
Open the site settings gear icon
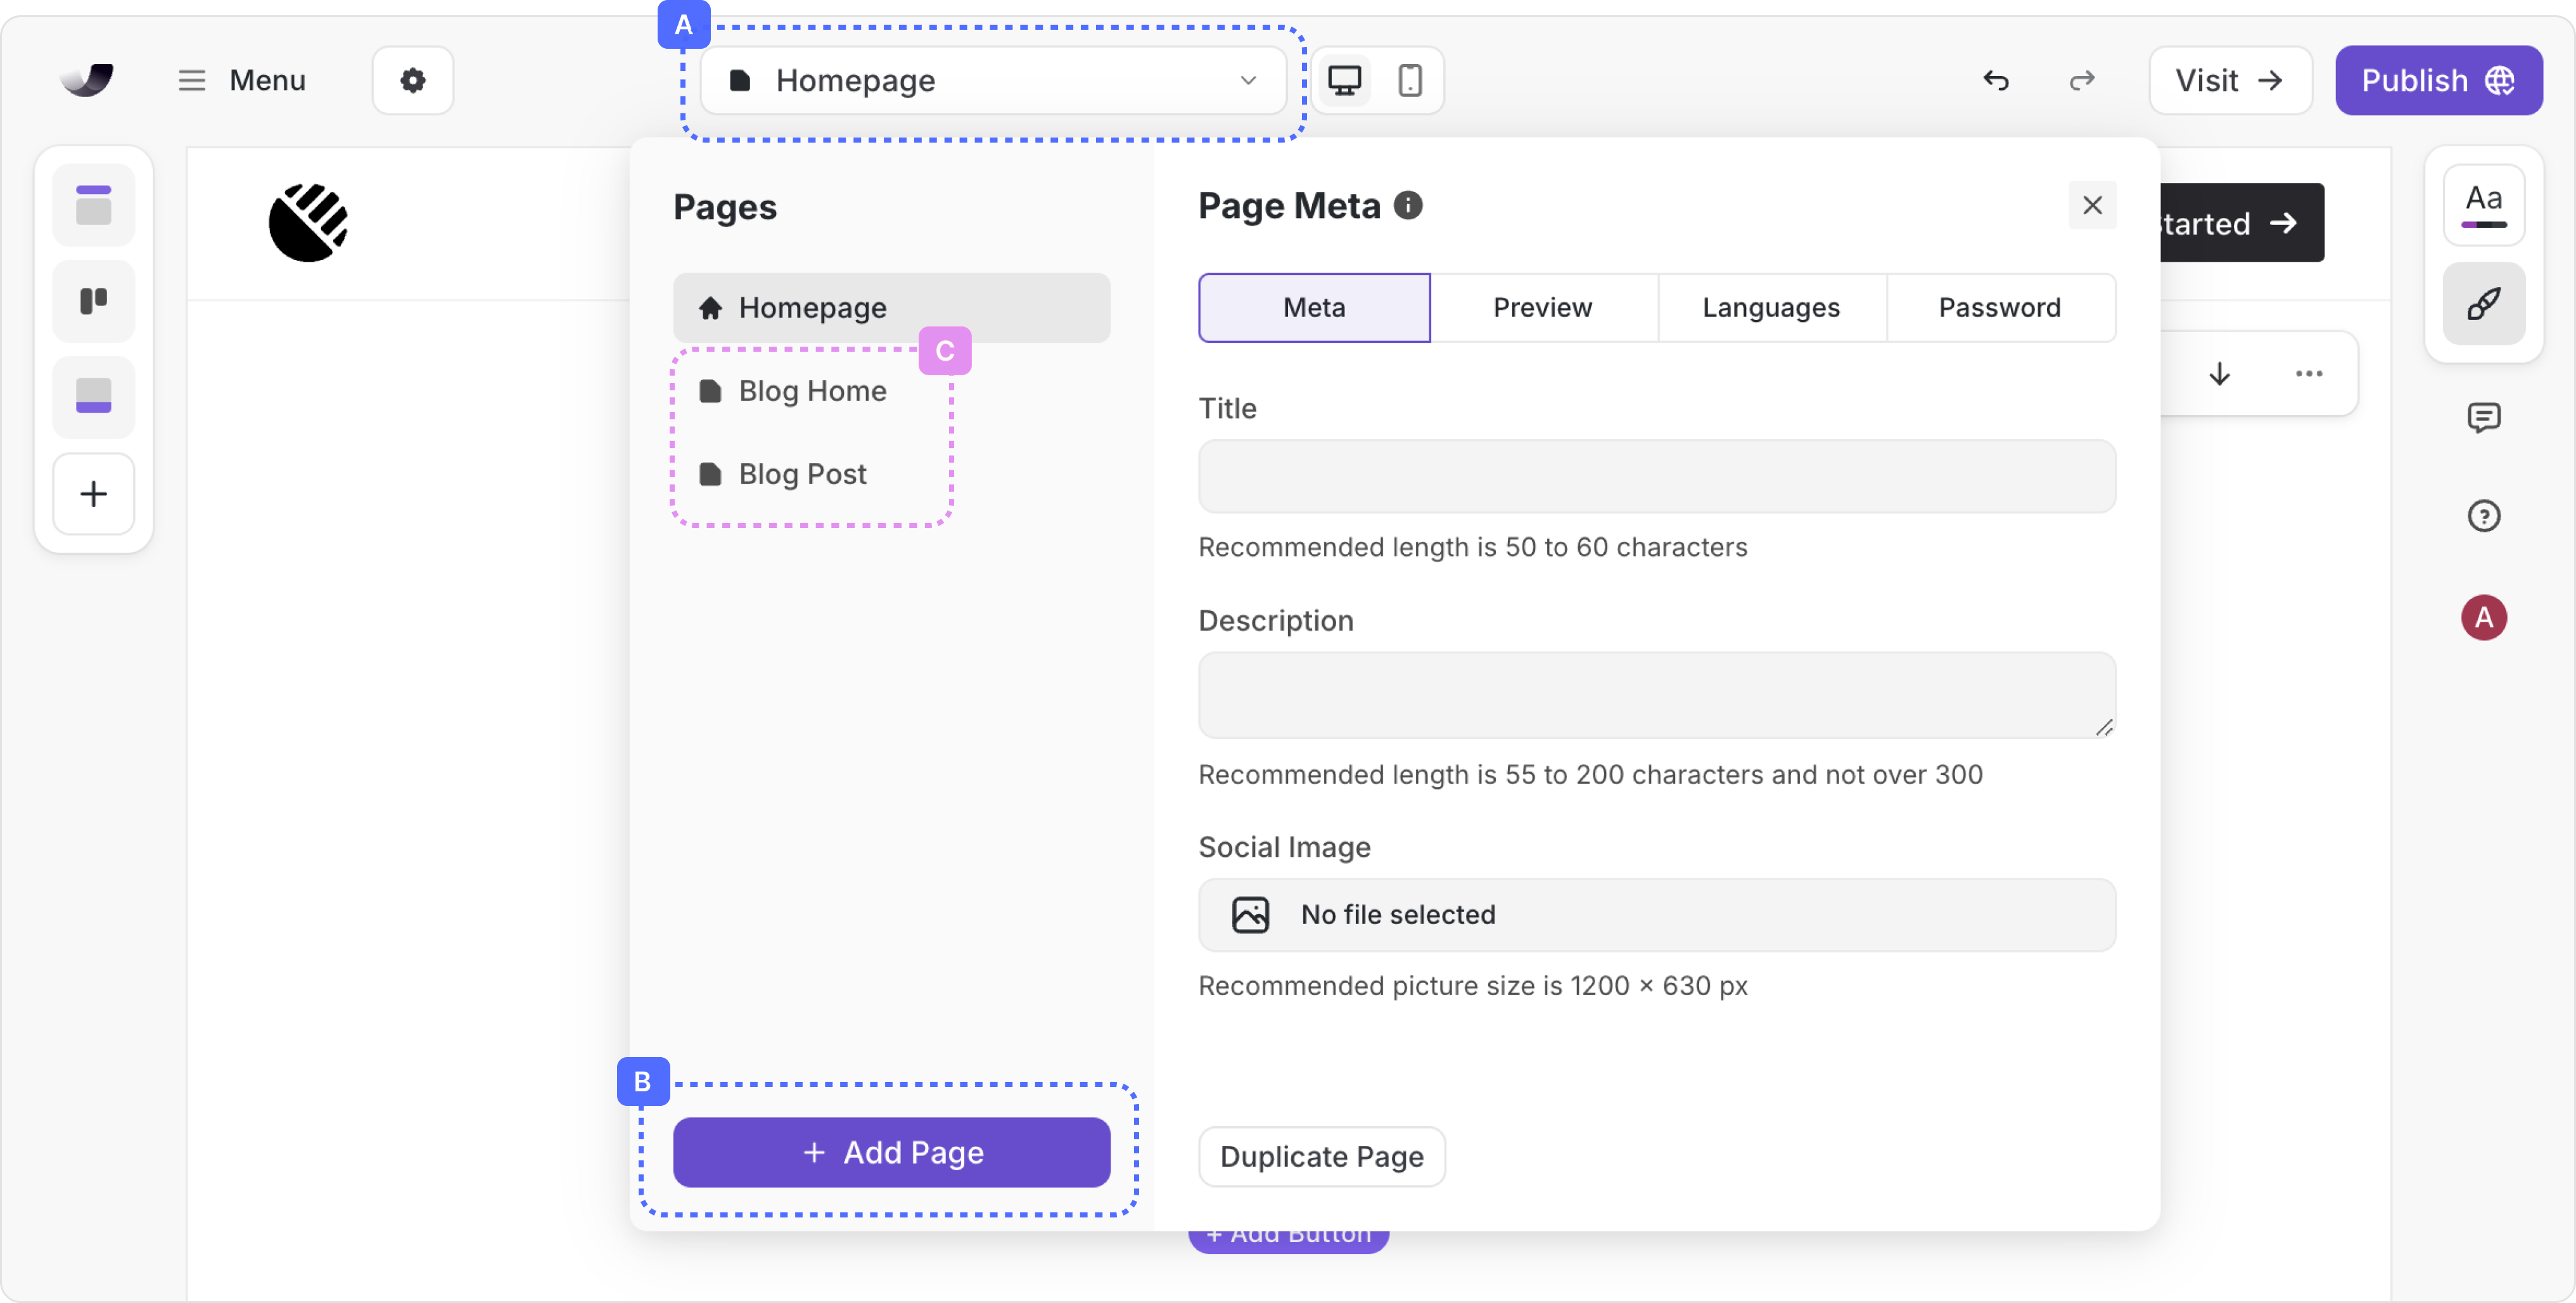pyautogui.click(x=412, y=80)
